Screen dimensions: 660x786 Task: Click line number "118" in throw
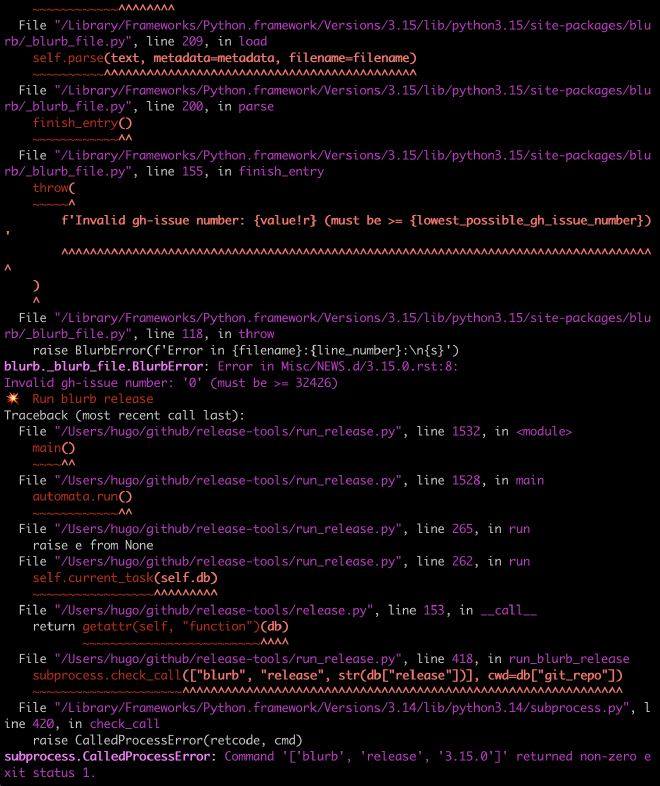[x=192, y=334]
